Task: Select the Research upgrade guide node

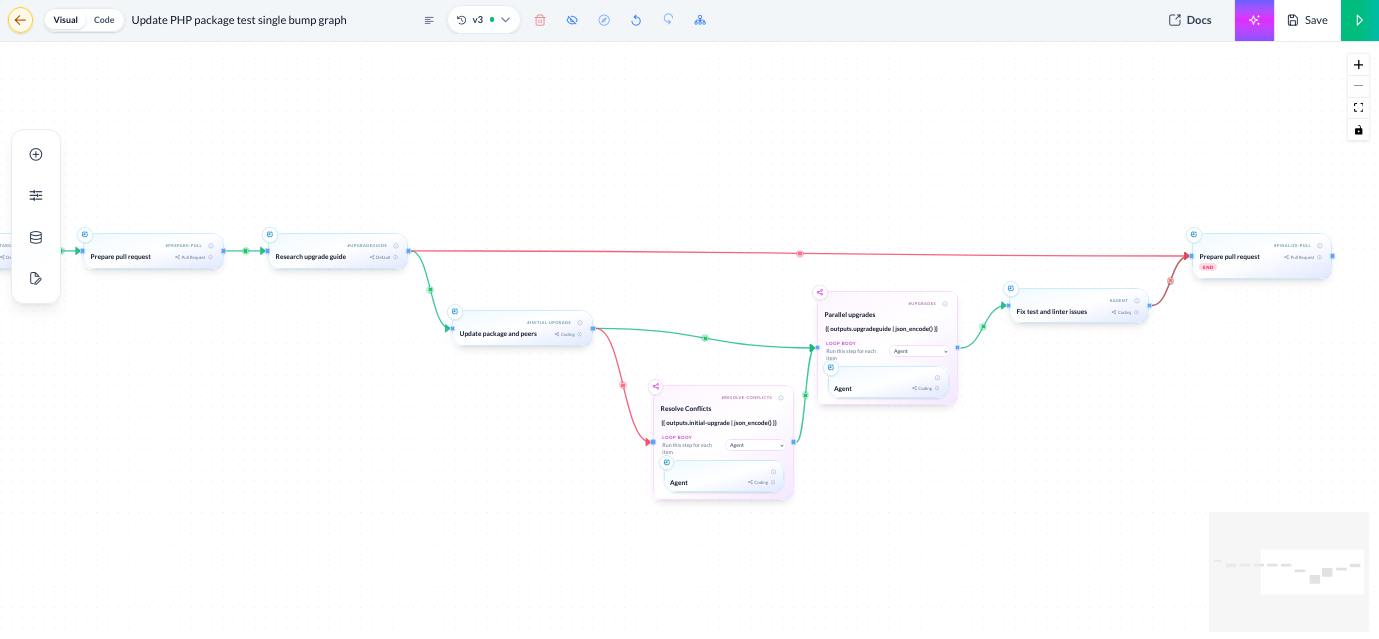Action: [x=337, y=252]
